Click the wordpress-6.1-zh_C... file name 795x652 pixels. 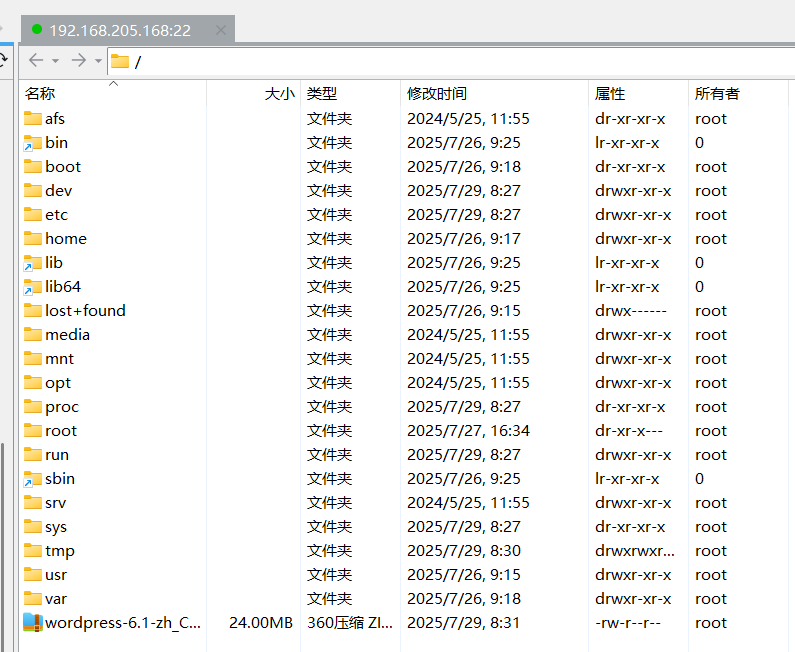click(x=123, y=623)
